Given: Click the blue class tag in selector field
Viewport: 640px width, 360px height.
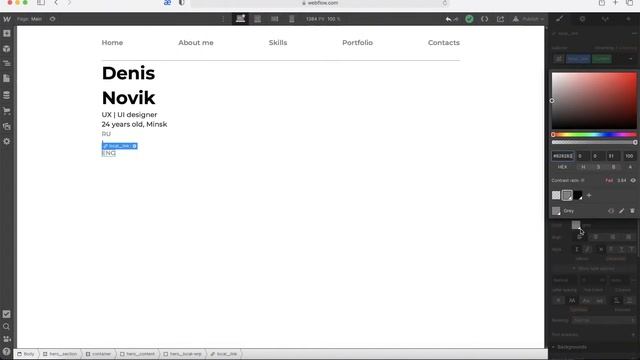Looking at the screenshot, I should coord(578,59).
